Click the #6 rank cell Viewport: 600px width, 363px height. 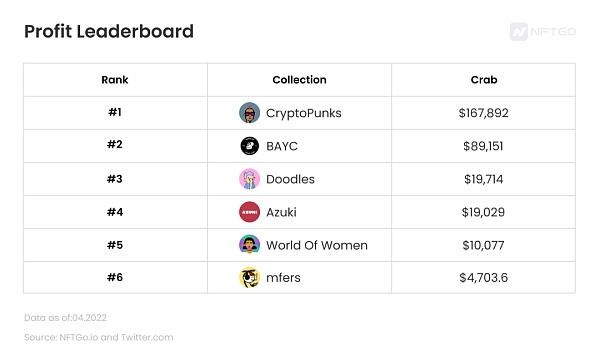click(115, 277)
